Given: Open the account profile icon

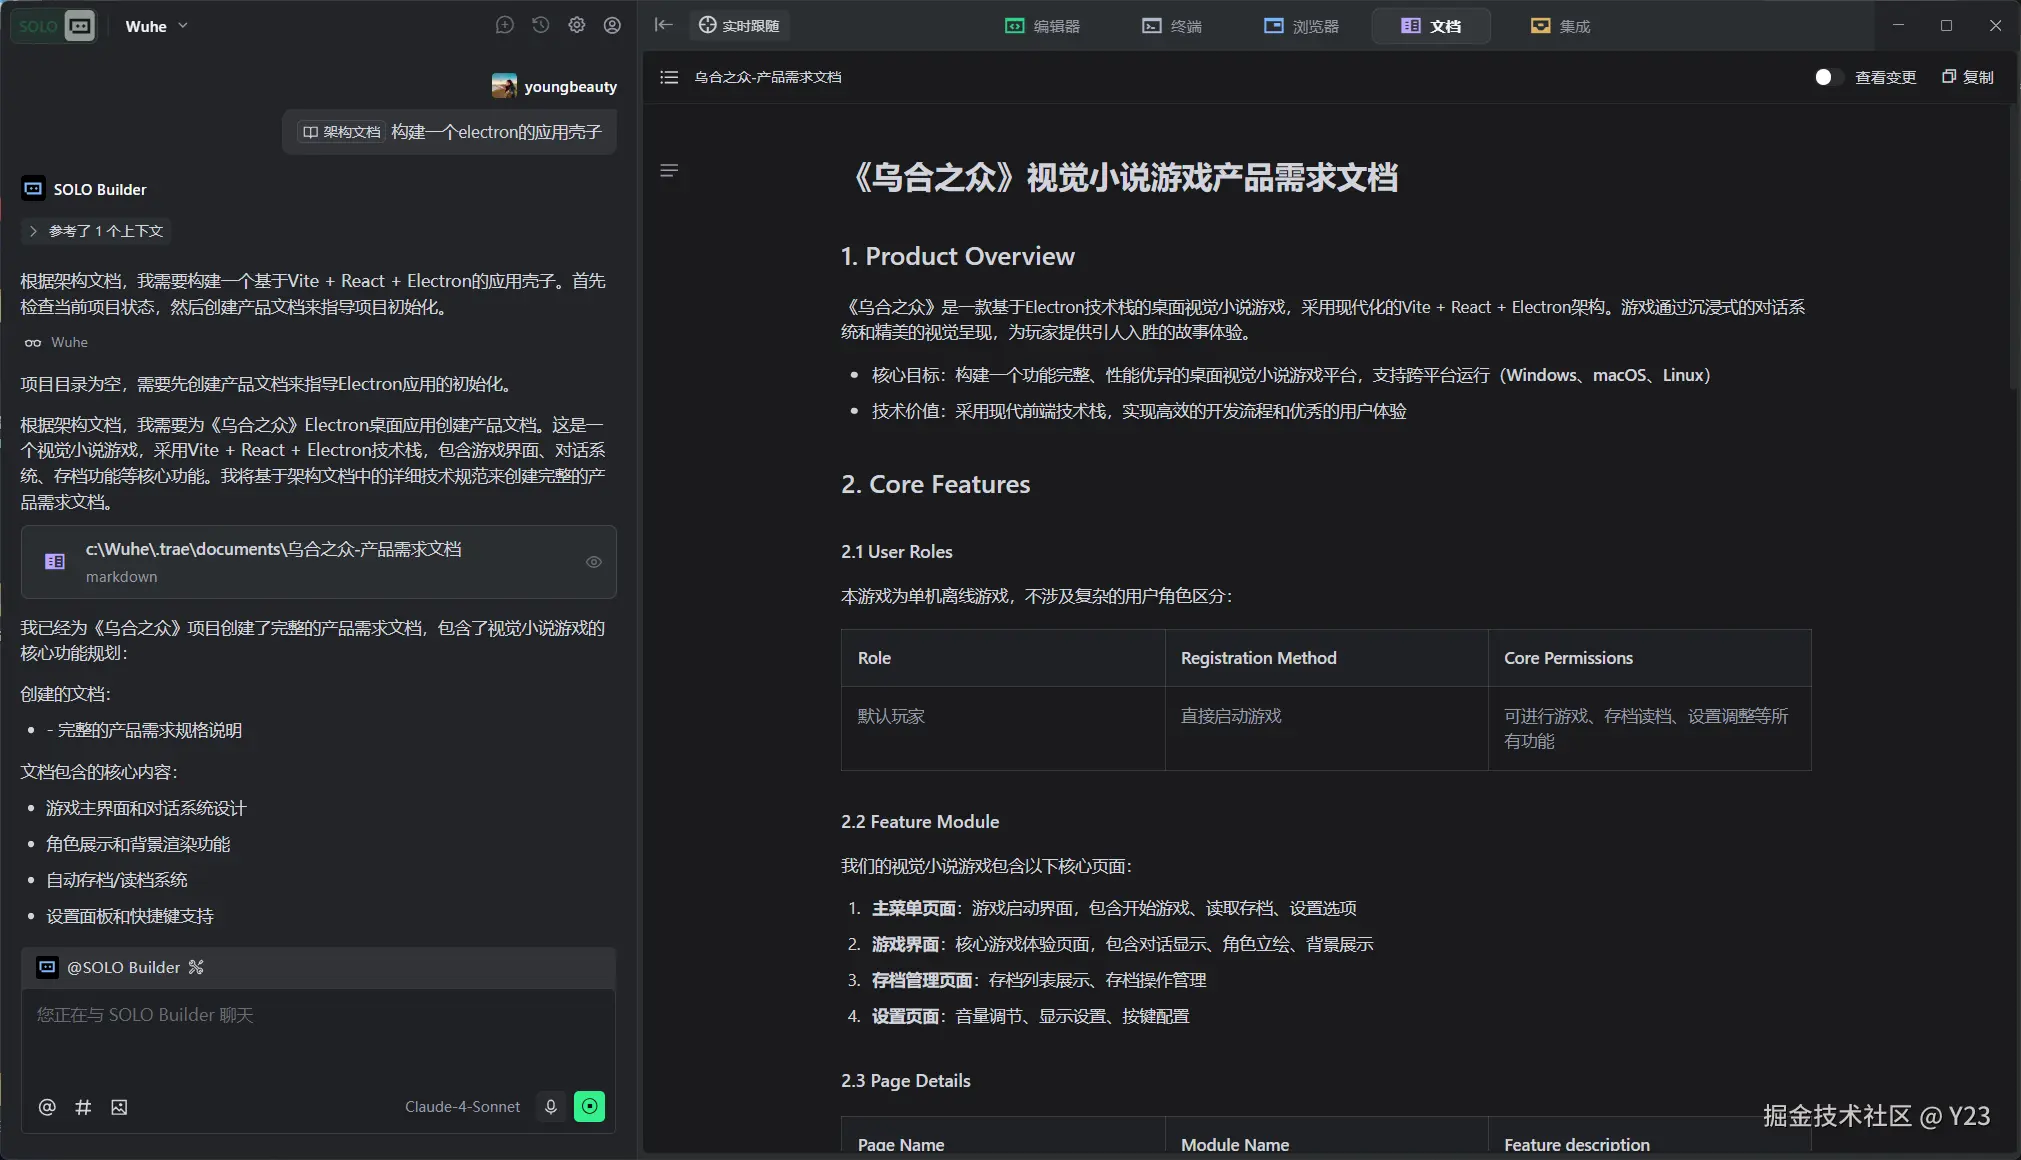Looking at the screenshot, I should coord(612,25).
